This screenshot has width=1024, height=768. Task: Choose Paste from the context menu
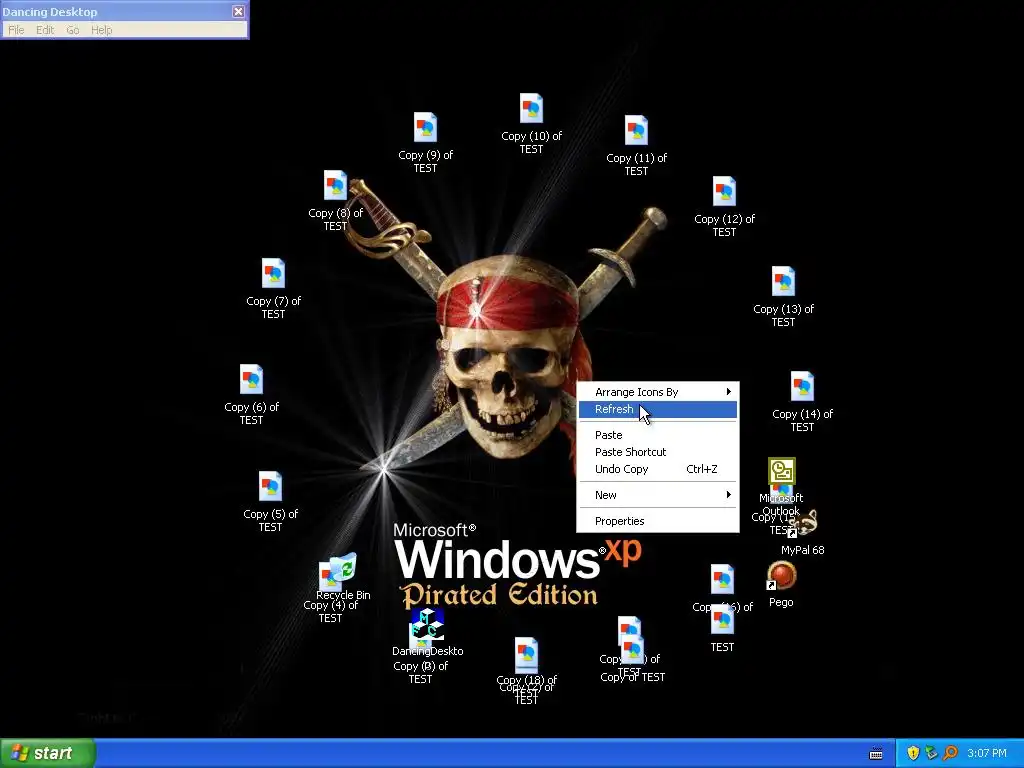click(658, 435)
